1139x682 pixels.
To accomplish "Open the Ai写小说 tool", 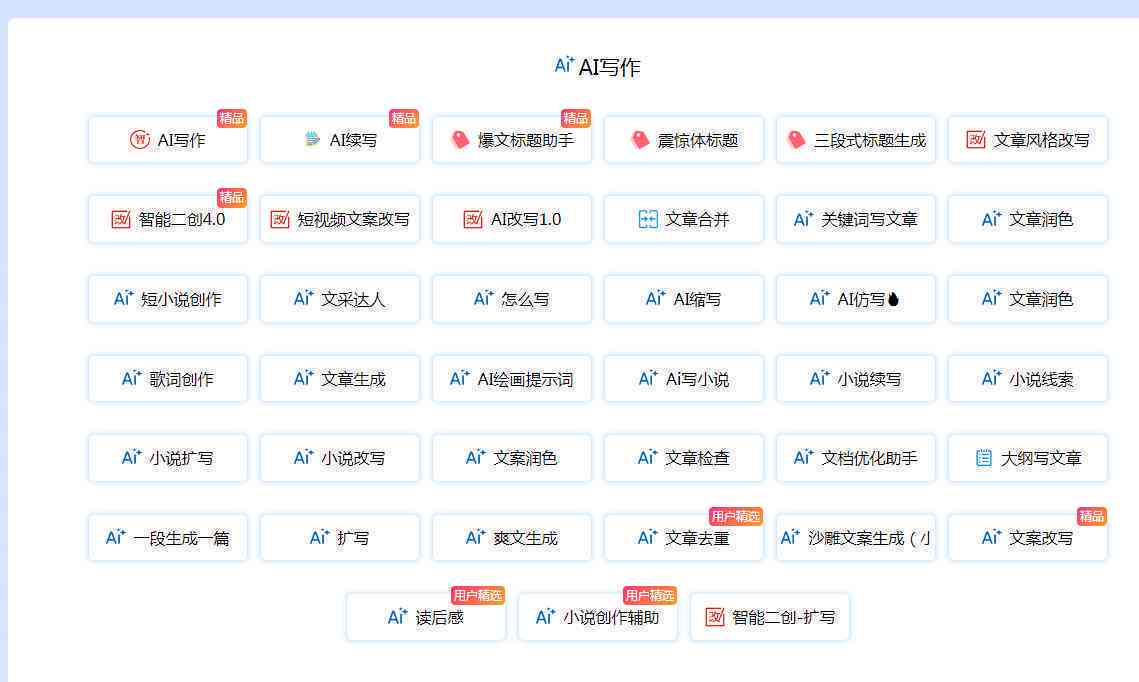I will point(684,378).
